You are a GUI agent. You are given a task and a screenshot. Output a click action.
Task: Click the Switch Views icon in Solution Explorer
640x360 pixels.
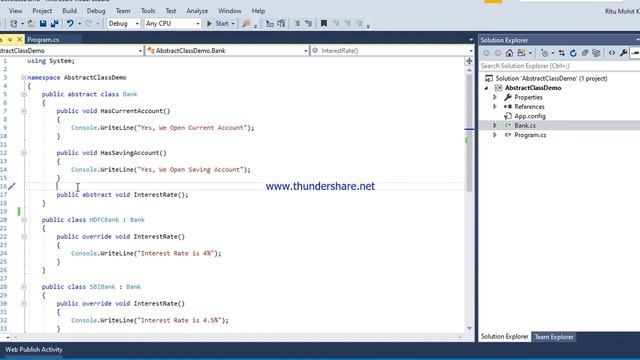click(521, 53)
